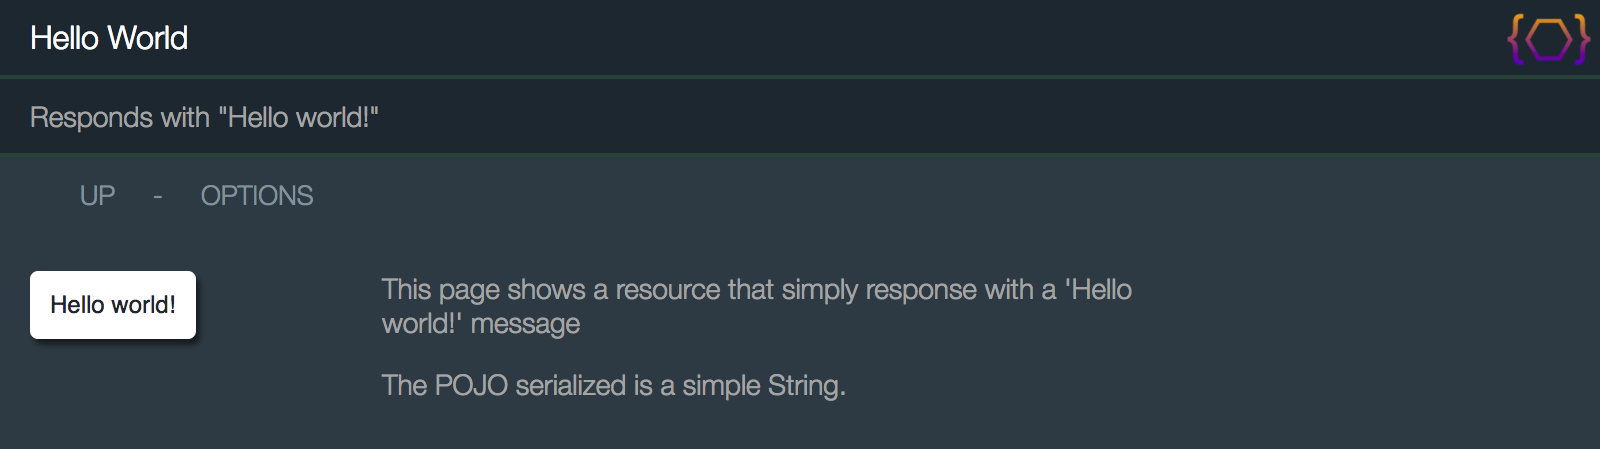Viewport: 1600px width, 449px height.
Task: Click the white "Hello world!" response box
Action: click(x=113, y=305)
